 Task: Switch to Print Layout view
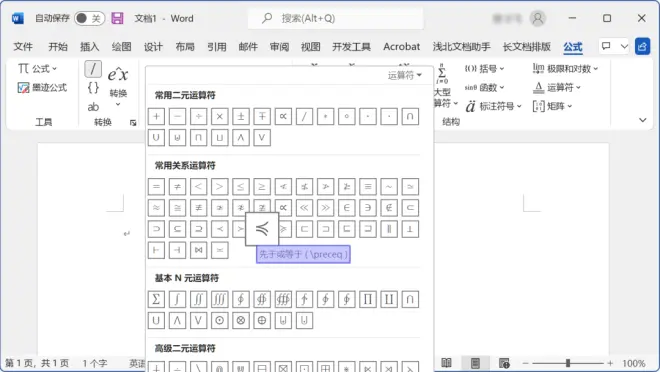click(x=475, y=363)
